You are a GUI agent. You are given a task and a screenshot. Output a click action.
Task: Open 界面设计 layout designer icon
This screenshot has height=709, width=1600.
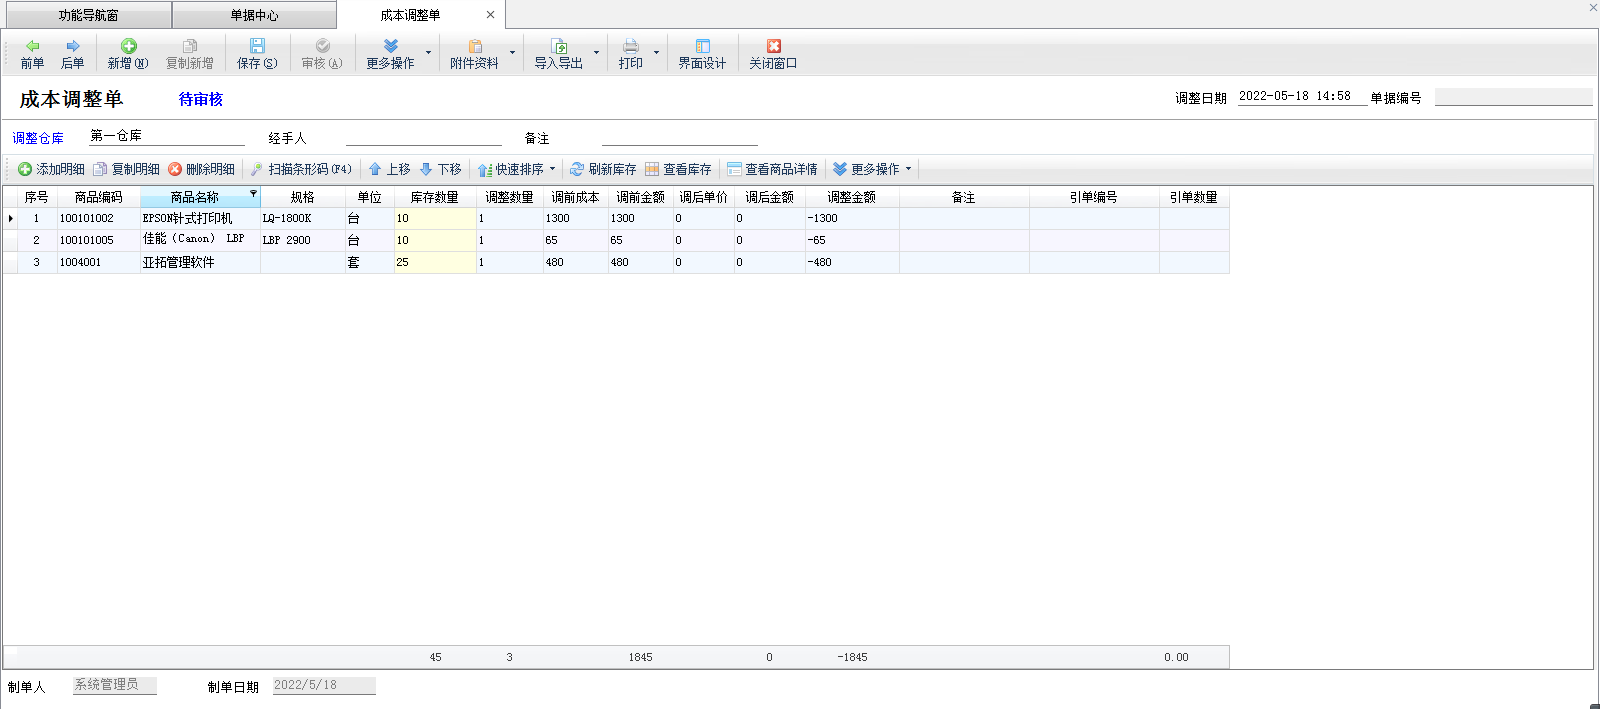click(702, 46)
